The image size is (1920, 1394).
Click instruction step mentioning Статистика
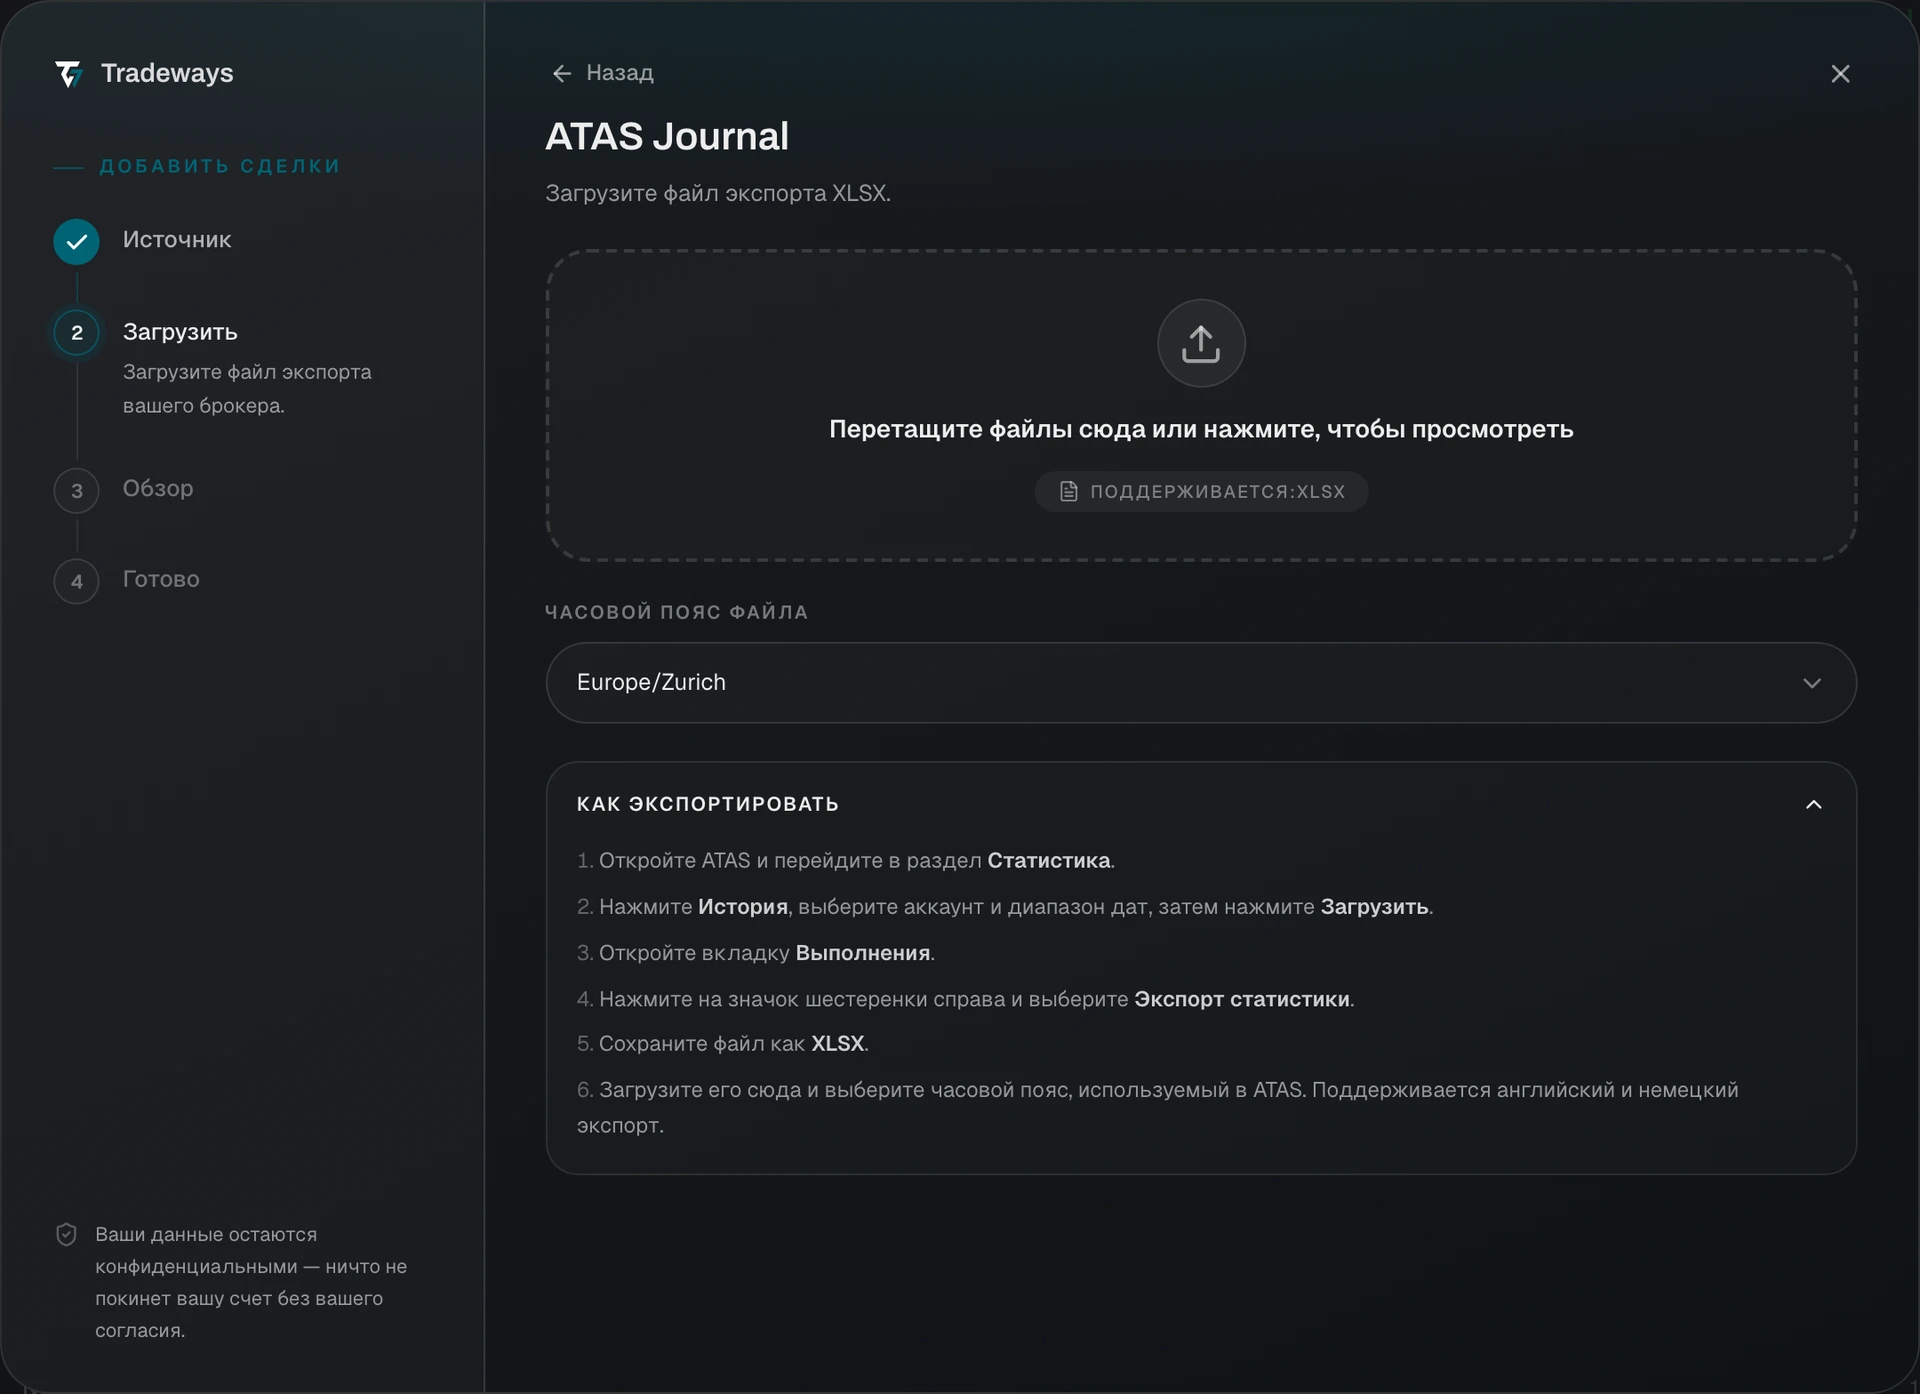click(x=846, y=860)
